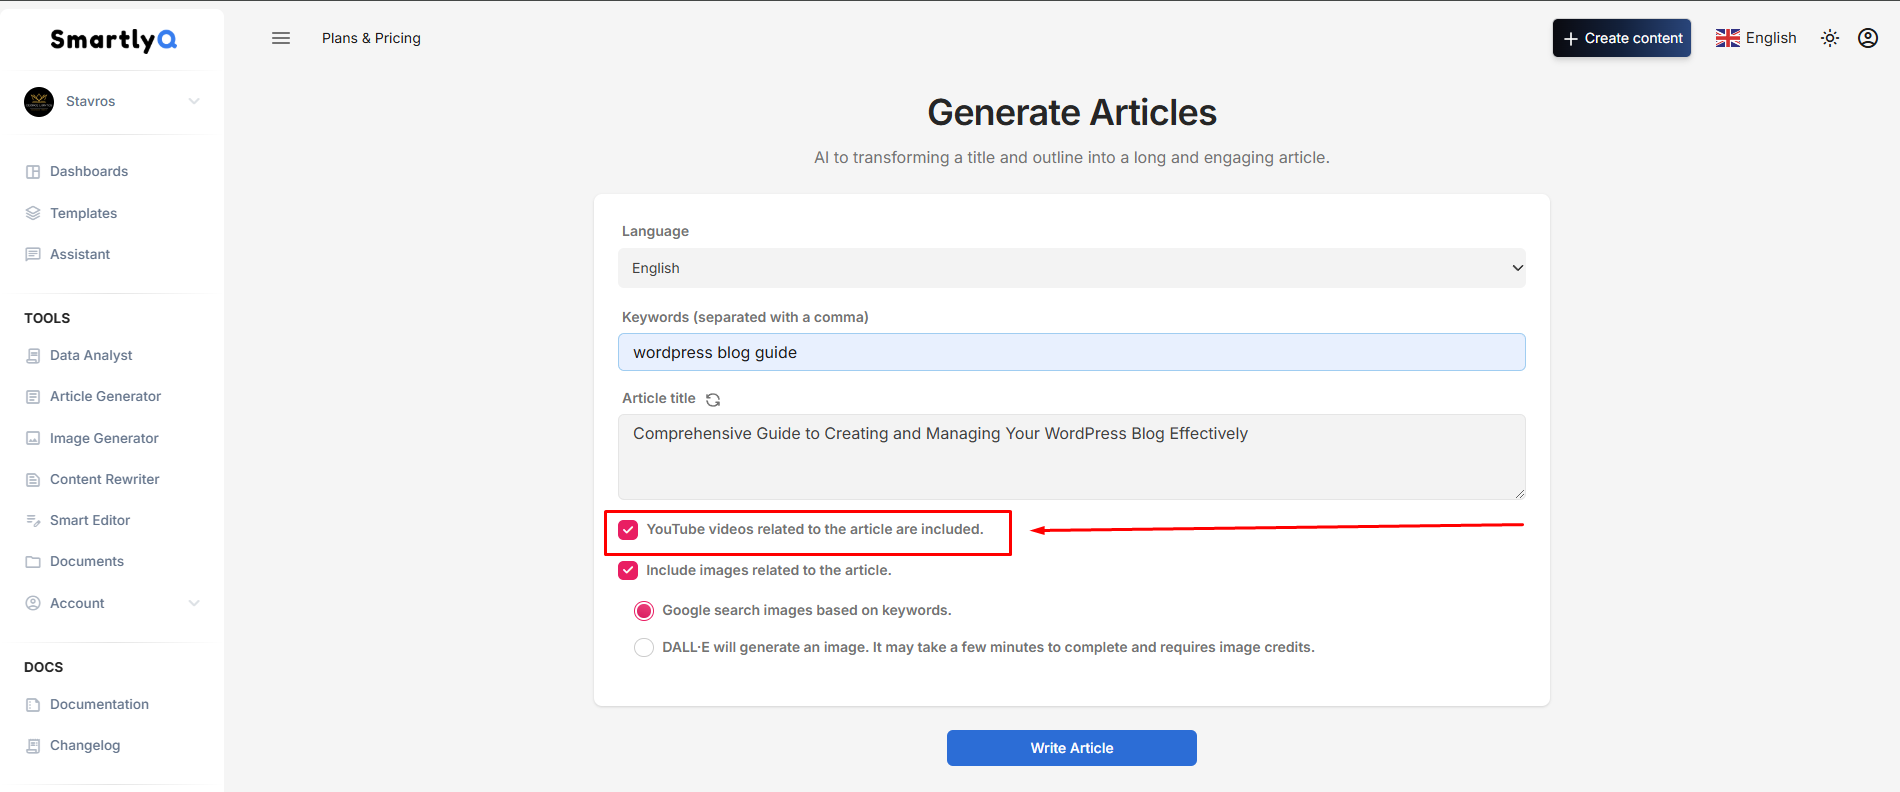Toggle the hamburger sidebar menu icon
This screenshot has width=1900, height=792.
click(x=281, y=38)
